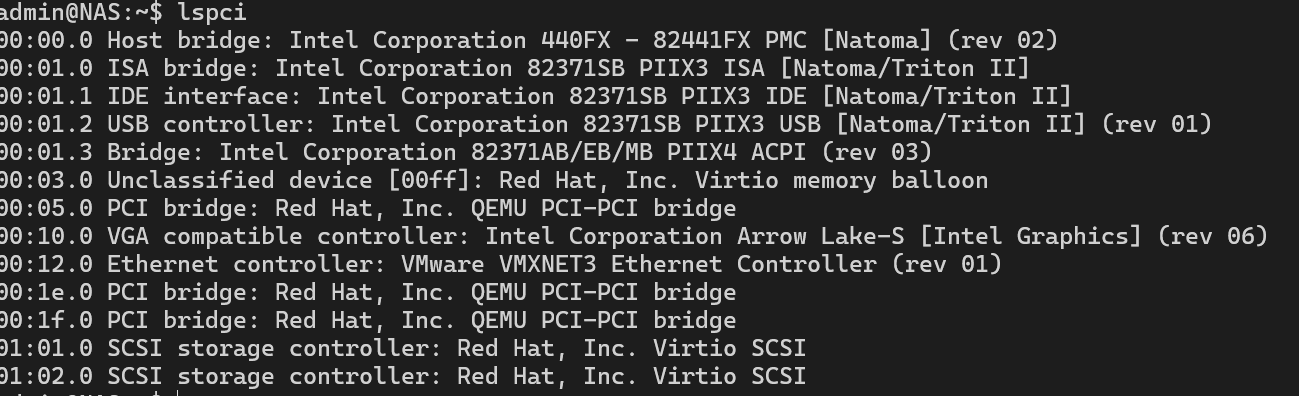Click the VGA compatible controller line
The width and height of the screenshot is (1299, 396).
[634, 237]
